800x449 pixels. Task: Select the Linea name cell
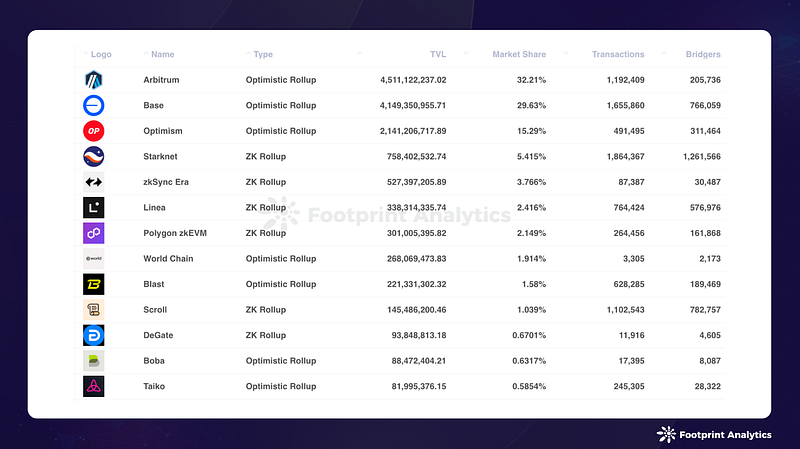click(154, 208)
